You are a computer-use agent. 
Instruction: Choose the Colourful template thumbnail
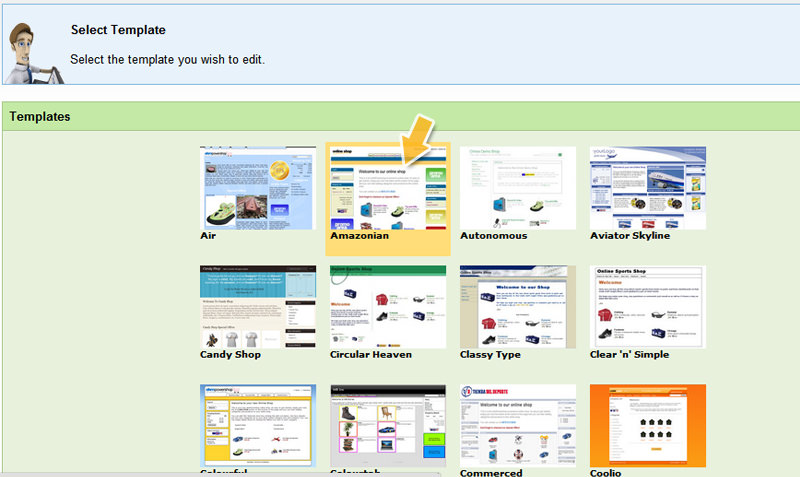(258, 425)
